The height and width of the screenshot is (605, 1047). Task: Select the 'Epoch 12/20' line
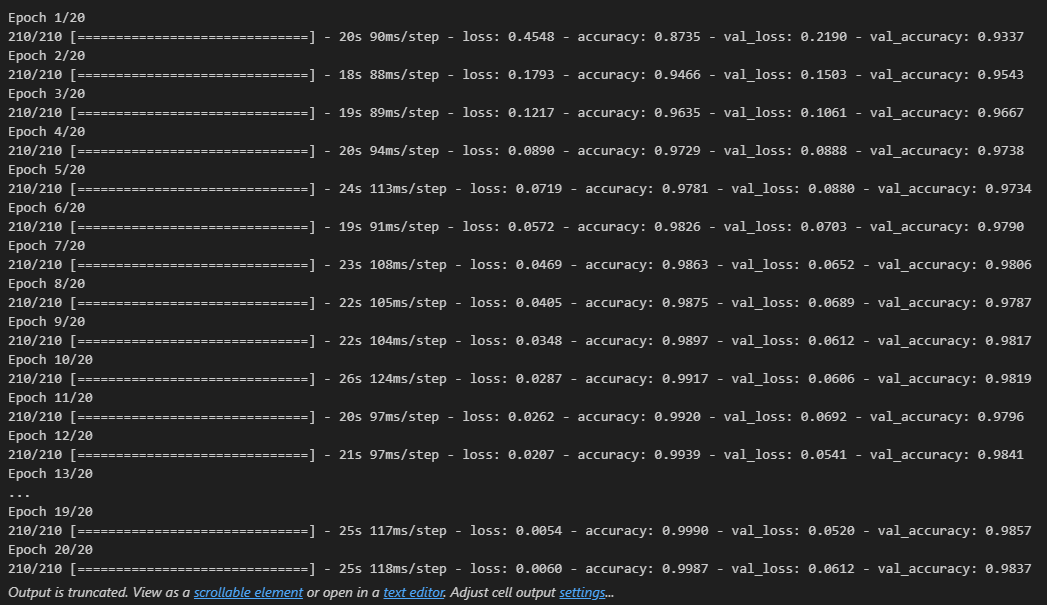(51, 436)
